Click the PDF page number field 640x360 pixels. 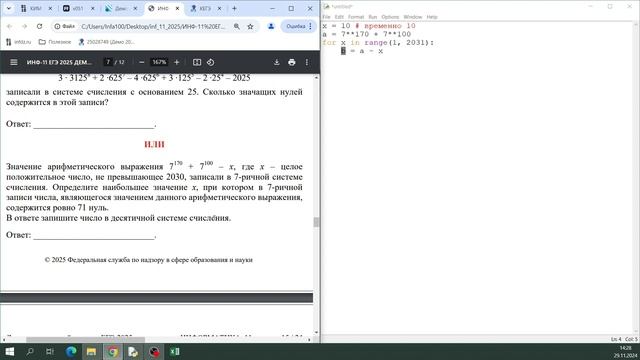tap(108, 62)
